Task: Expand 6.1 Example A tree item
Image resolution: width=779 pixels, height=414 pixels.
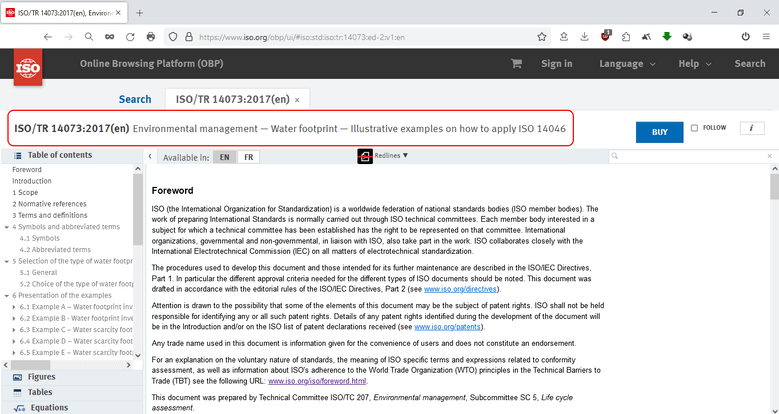Action: coord(14,307)
